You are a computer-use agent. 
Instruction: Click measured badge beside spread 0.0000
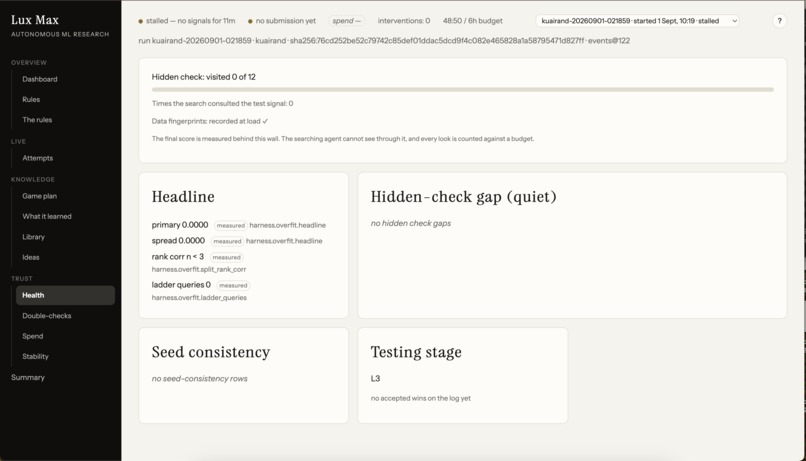tap(227, 241)
